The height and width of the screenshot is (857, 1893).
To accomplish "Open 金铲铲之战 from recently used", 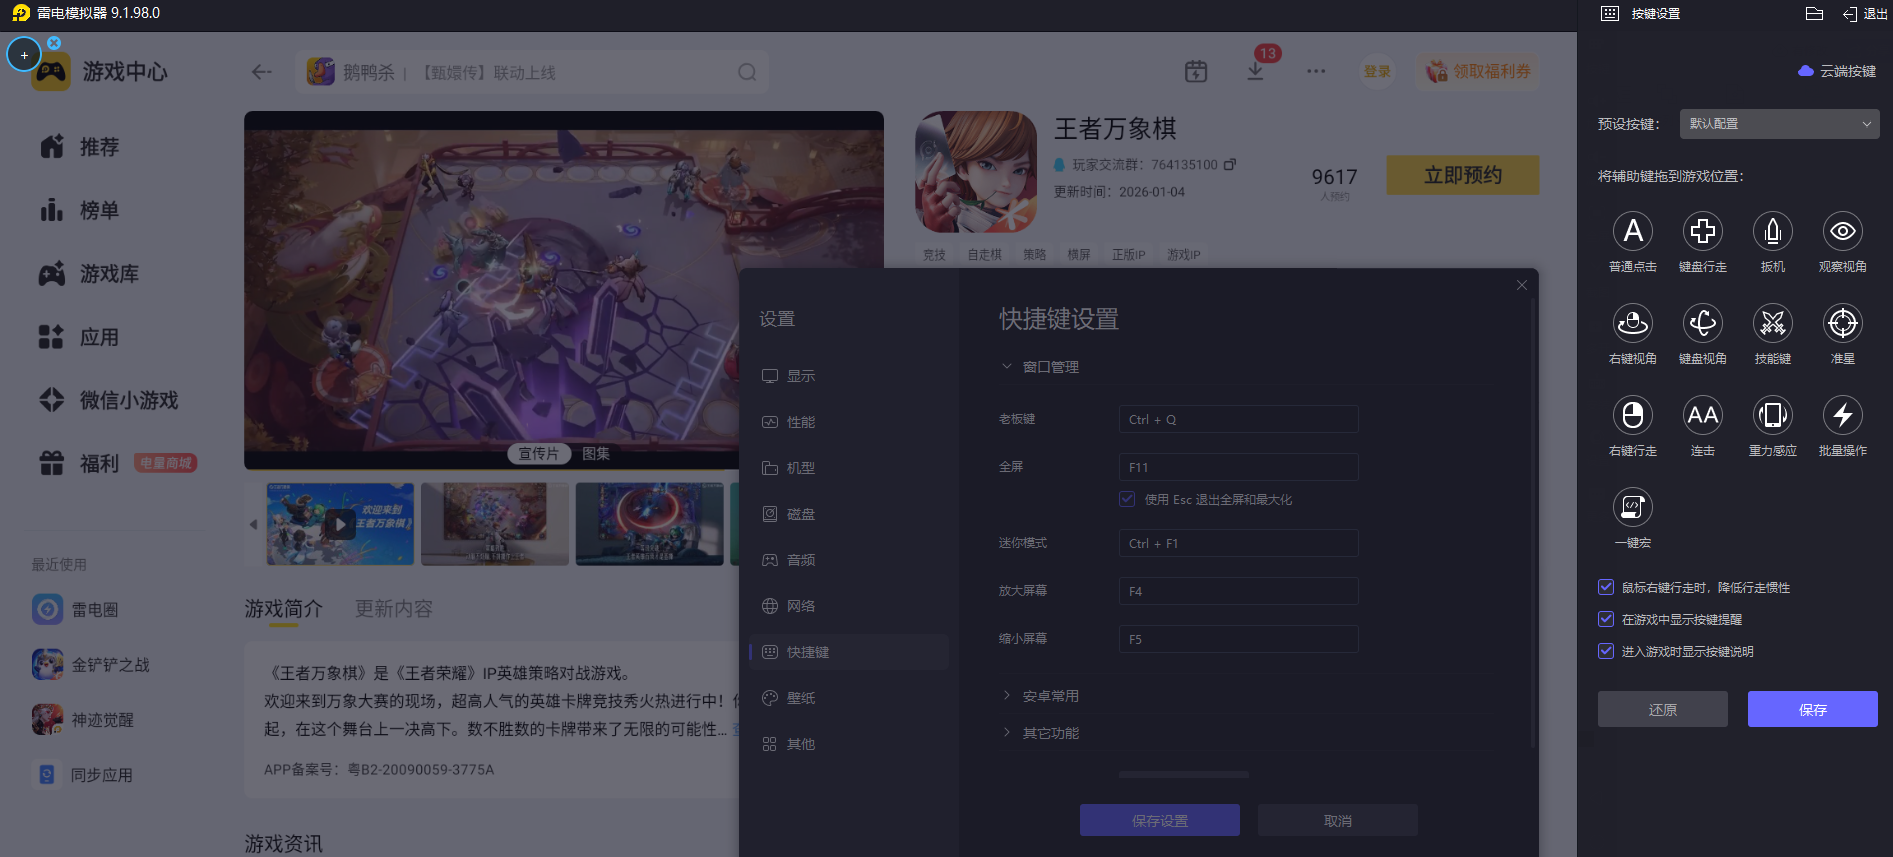I will click(x=91, y=664).
